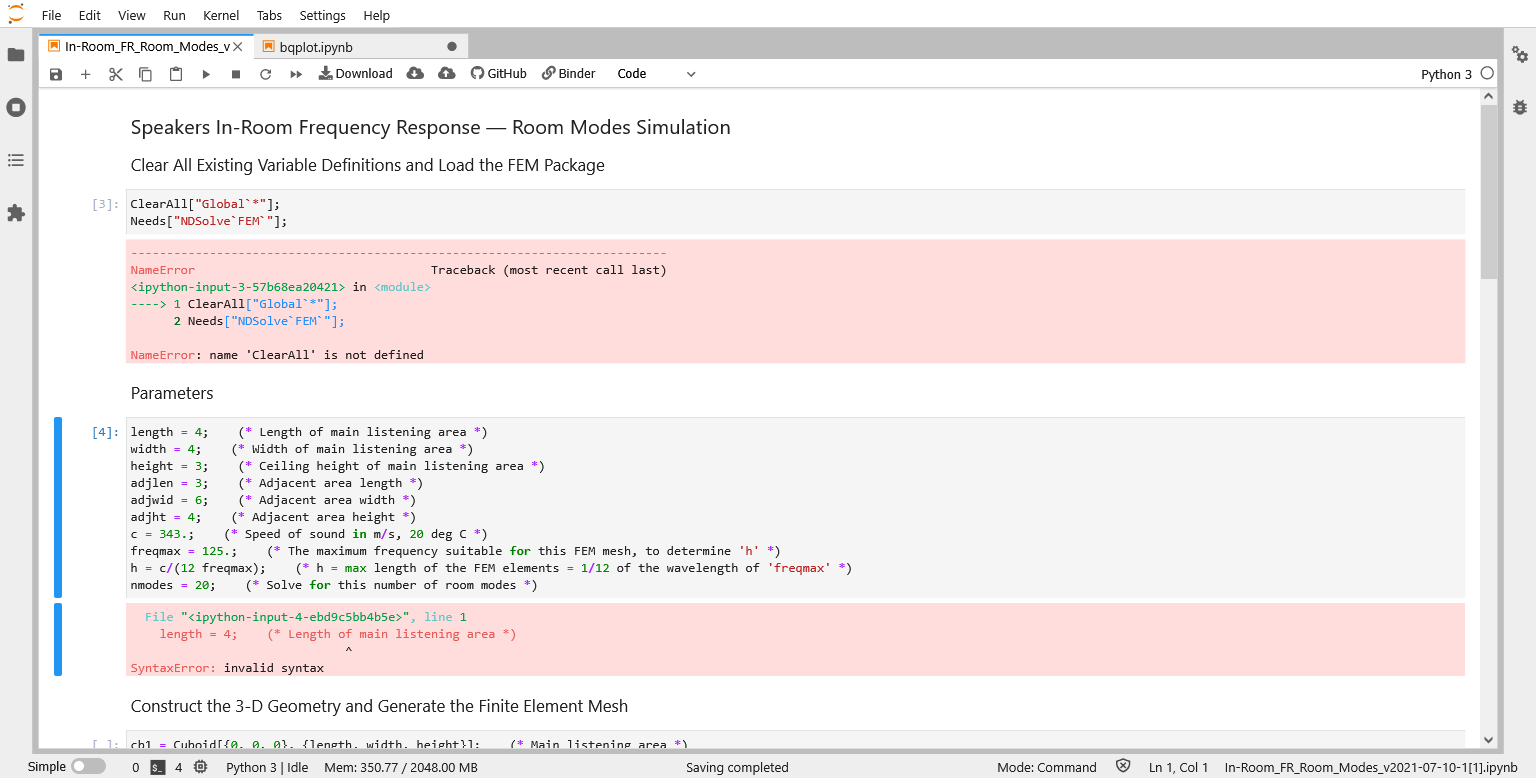Image resolution: width=1536 pixels, height=778 pixels.
Task: Click the notebook vertical scrollbar thumb
Action: coord(1489,193)
